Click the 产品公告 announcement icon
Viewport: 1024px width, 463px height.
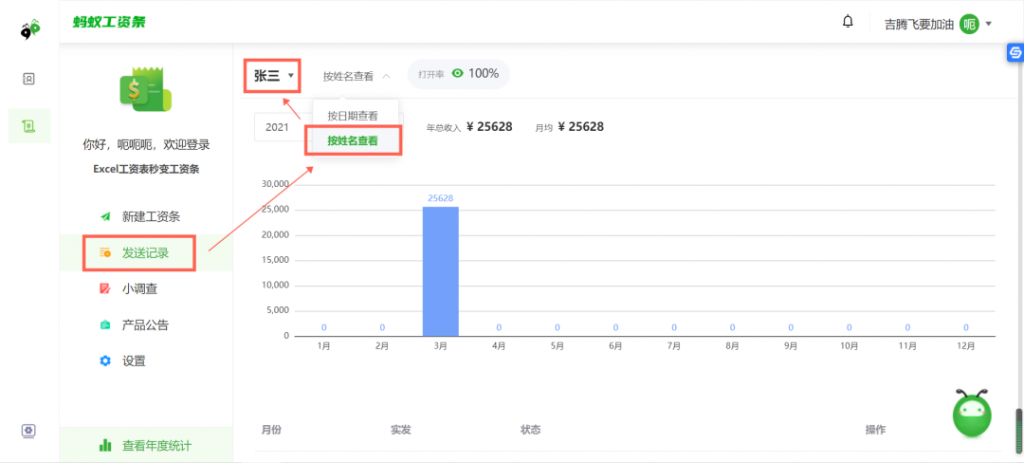pos(105,325)
